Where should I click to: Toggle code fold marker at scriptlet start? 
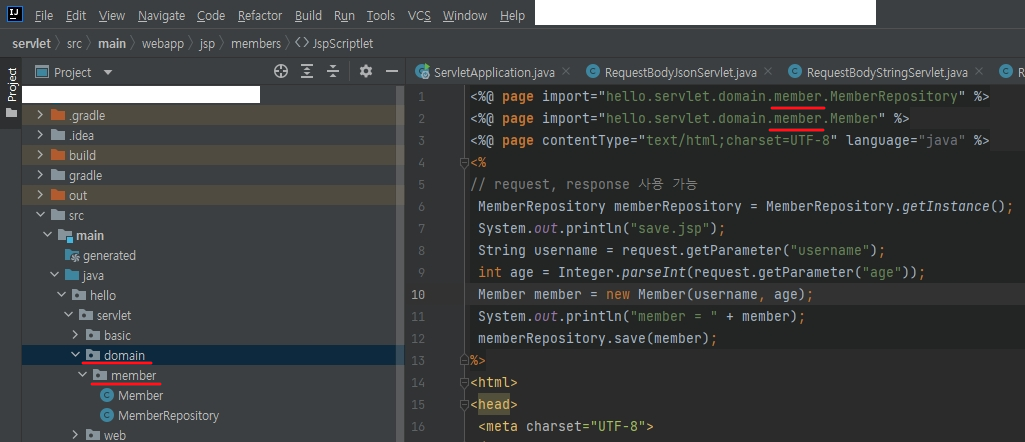(x=463, y=162)
